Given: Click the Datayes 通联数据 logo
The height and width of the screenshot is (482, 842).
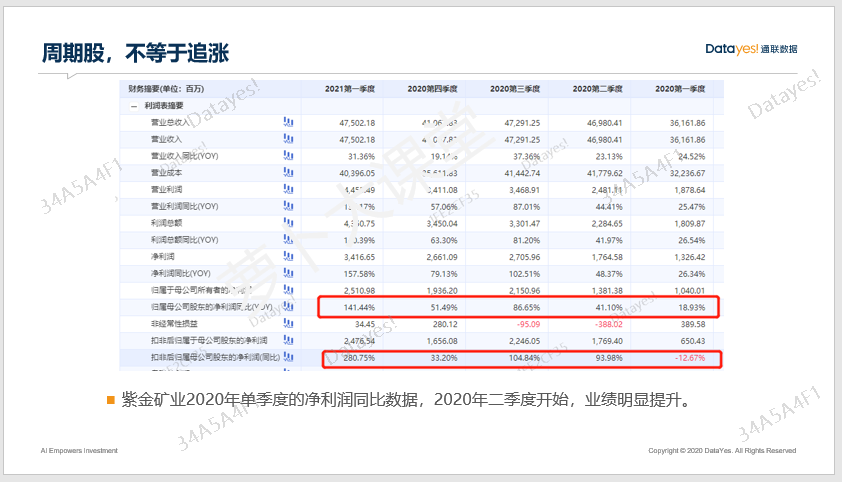Looking at the screenshot, I should (750, 49).
